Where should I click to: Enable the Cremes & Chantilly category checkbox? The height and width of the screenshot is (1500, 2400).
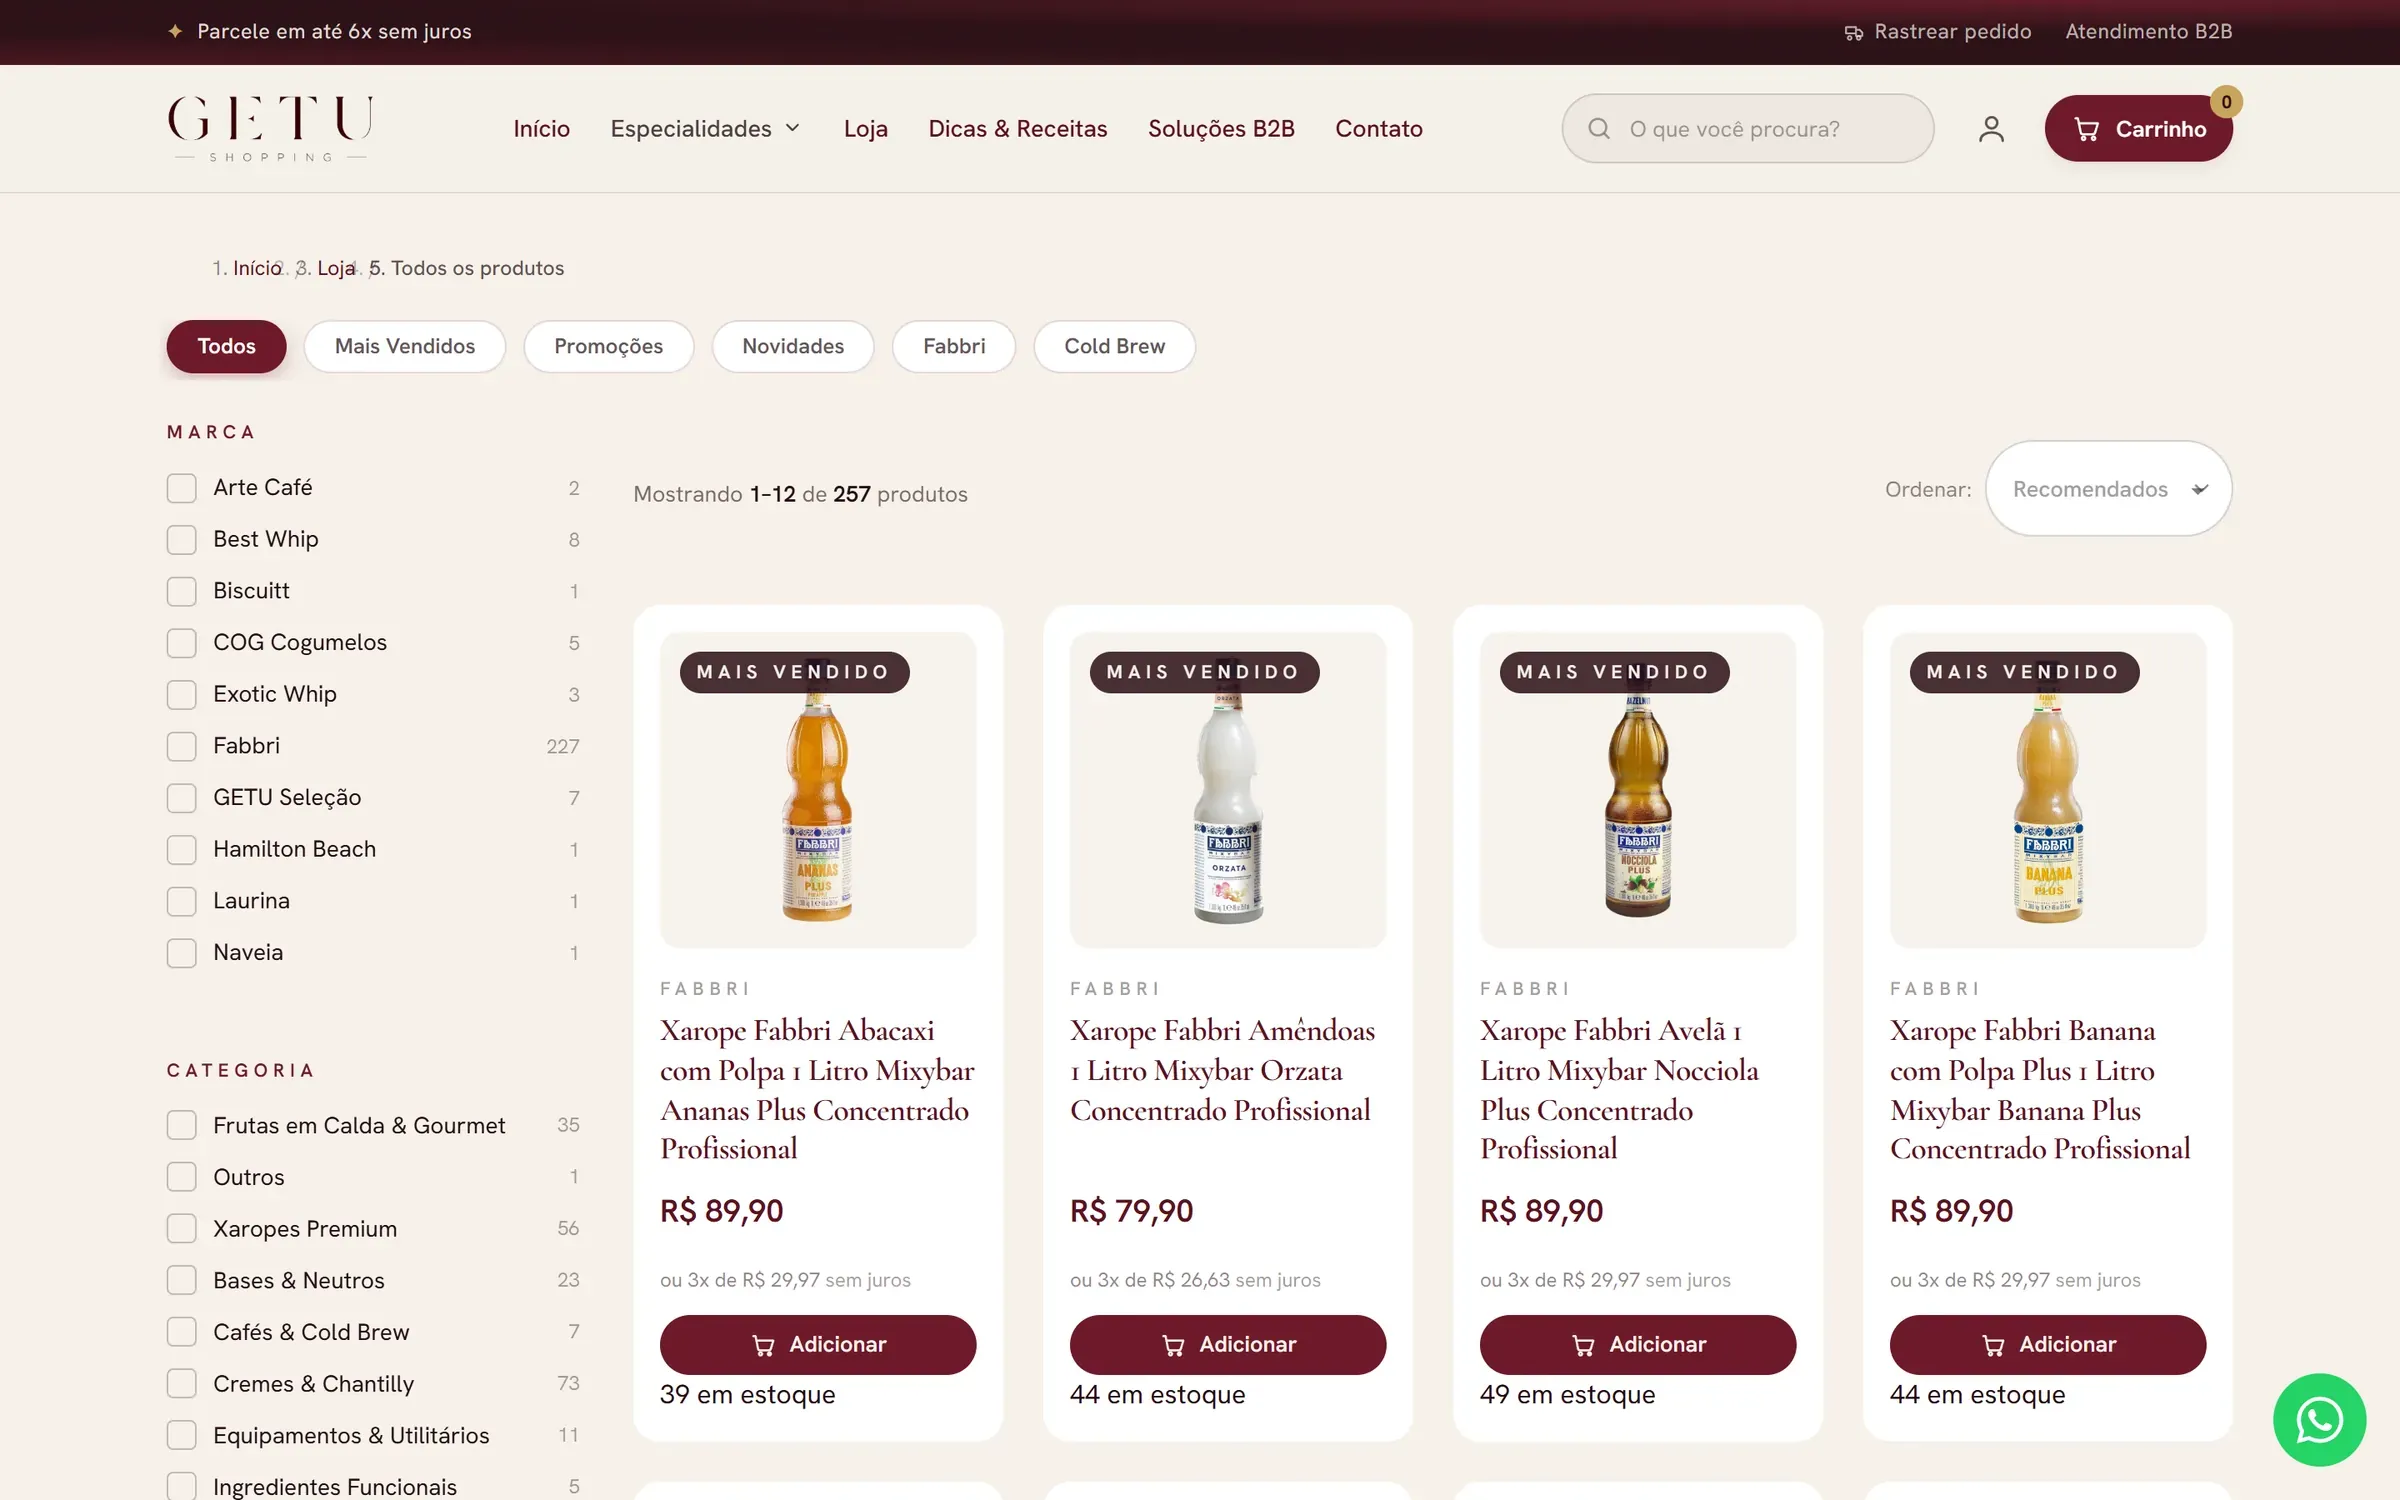(181, 1384)
